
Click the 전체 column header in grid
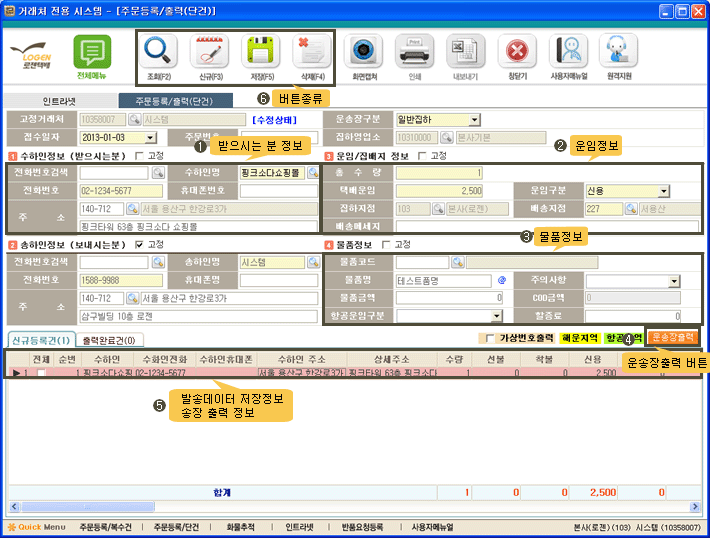tap(41, 359)
